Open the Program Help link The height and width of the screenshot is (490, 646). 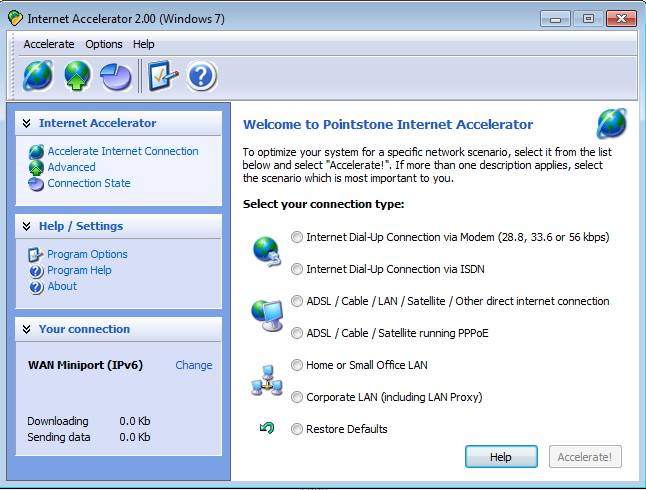pyautogui.click(x=79, y=270)
